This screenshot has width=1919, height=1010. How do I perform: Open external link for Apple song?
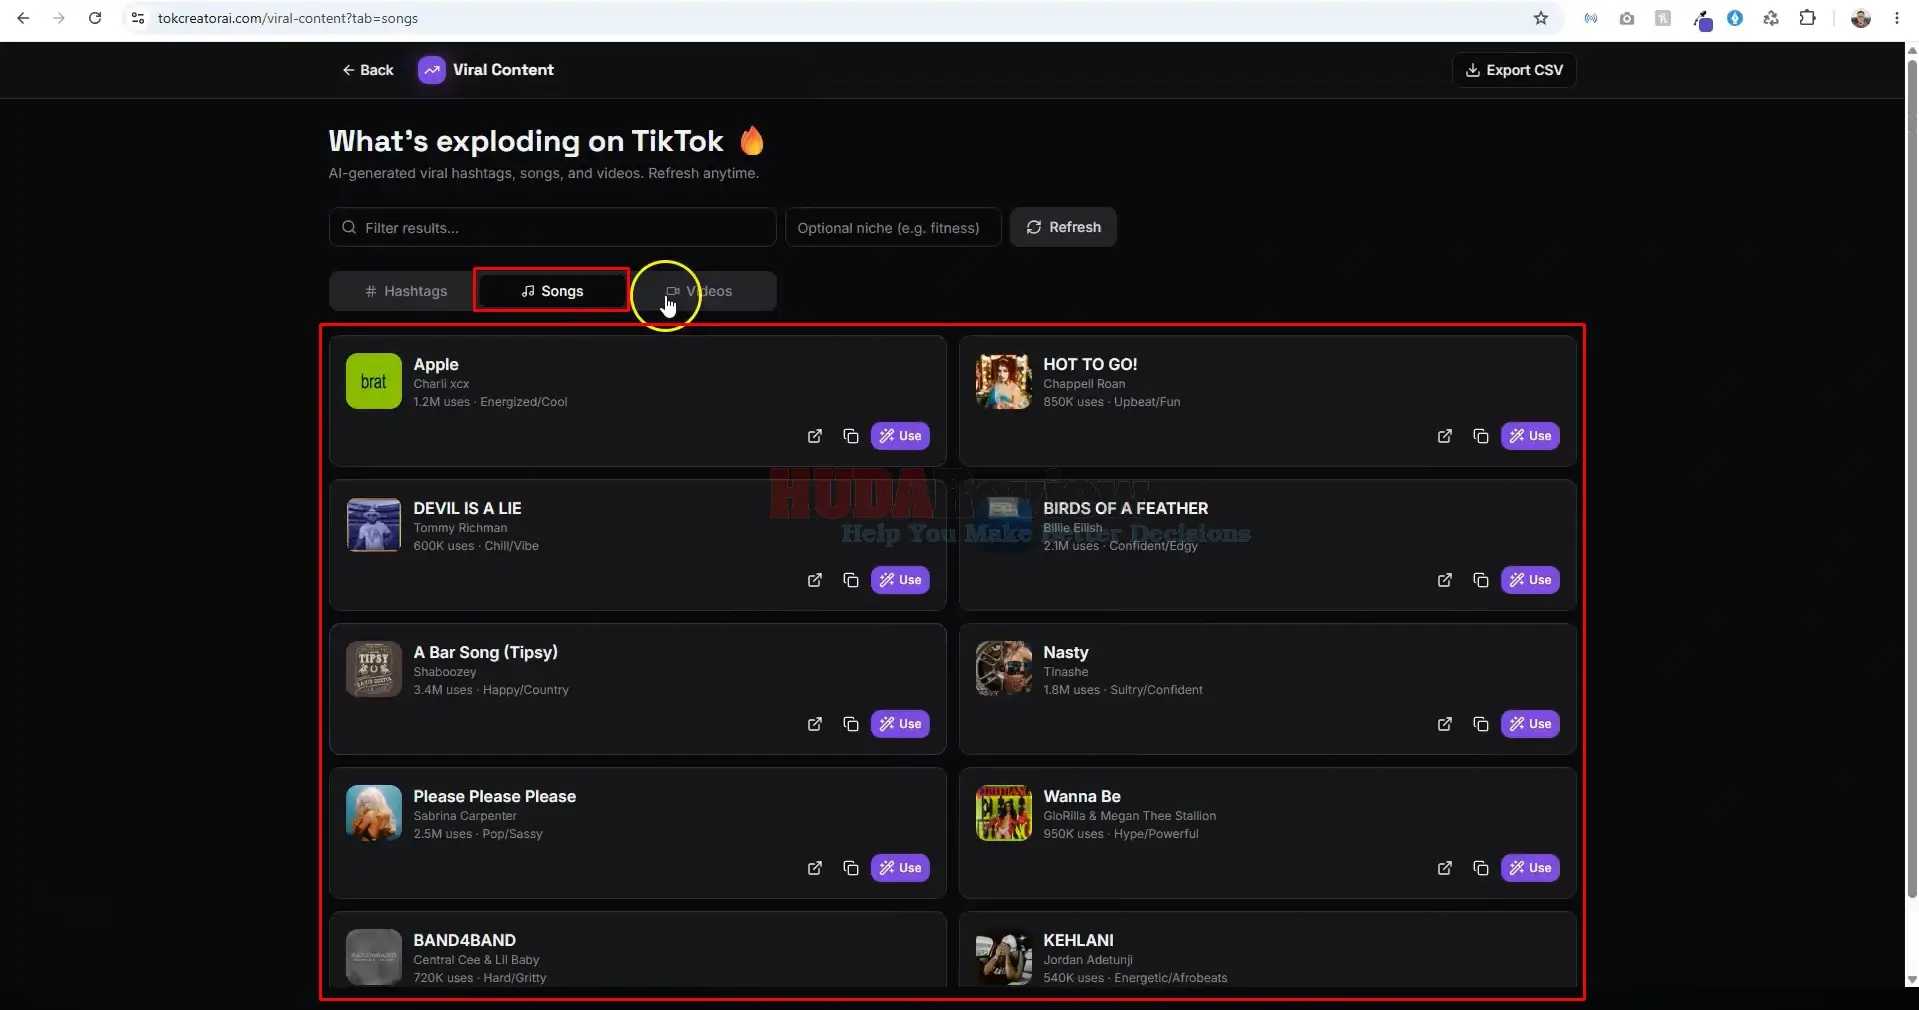coord(815,436)
